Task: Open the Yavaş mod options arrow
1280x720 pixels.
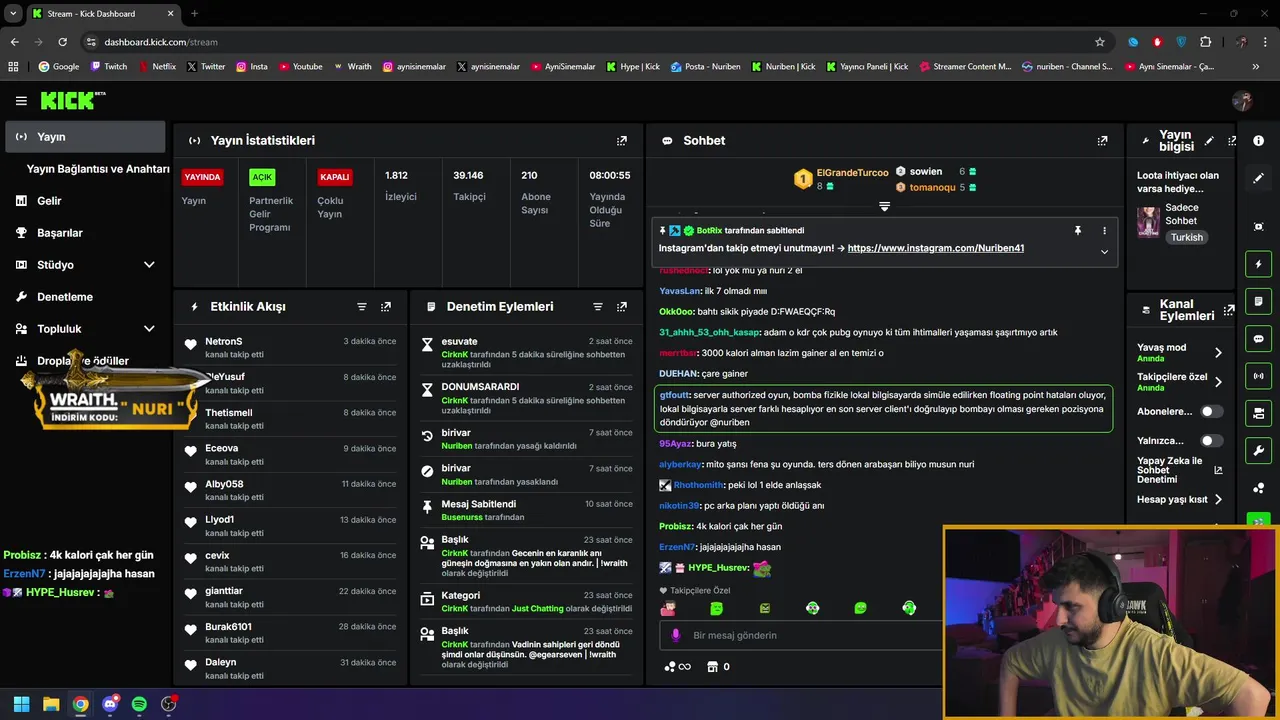Action: (1218, 352)
